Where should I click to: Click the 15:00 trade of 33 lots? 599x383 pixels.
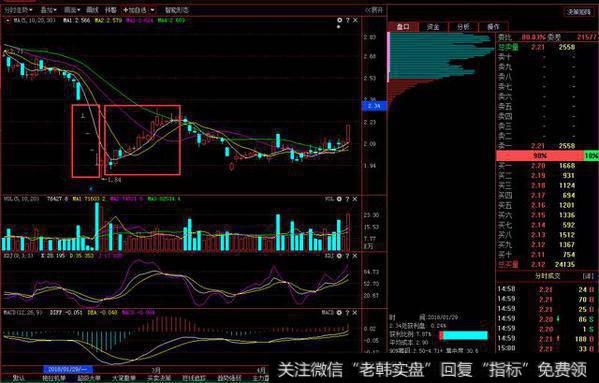547,349
